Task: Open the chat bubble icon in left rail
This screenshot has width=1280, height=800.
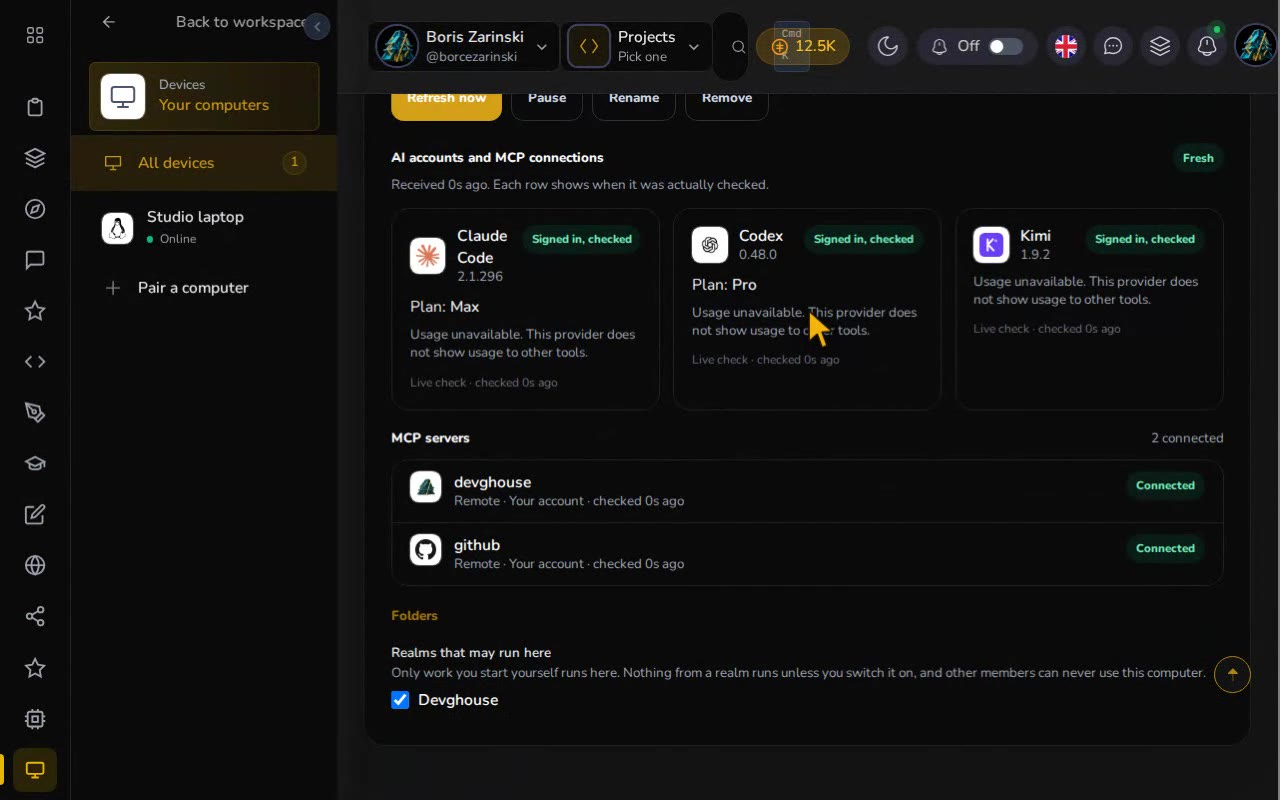Action: [x=35, y=260]
